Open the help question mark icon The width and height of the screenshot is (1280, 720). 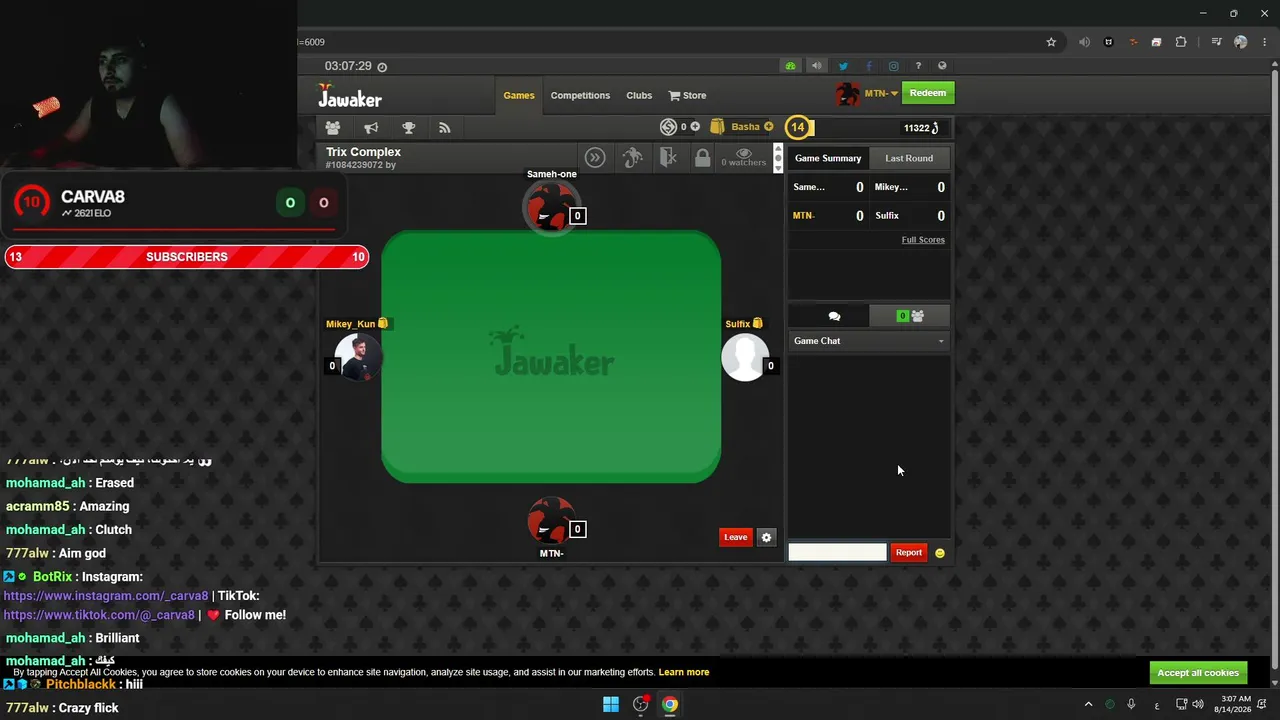coord(918,66)
